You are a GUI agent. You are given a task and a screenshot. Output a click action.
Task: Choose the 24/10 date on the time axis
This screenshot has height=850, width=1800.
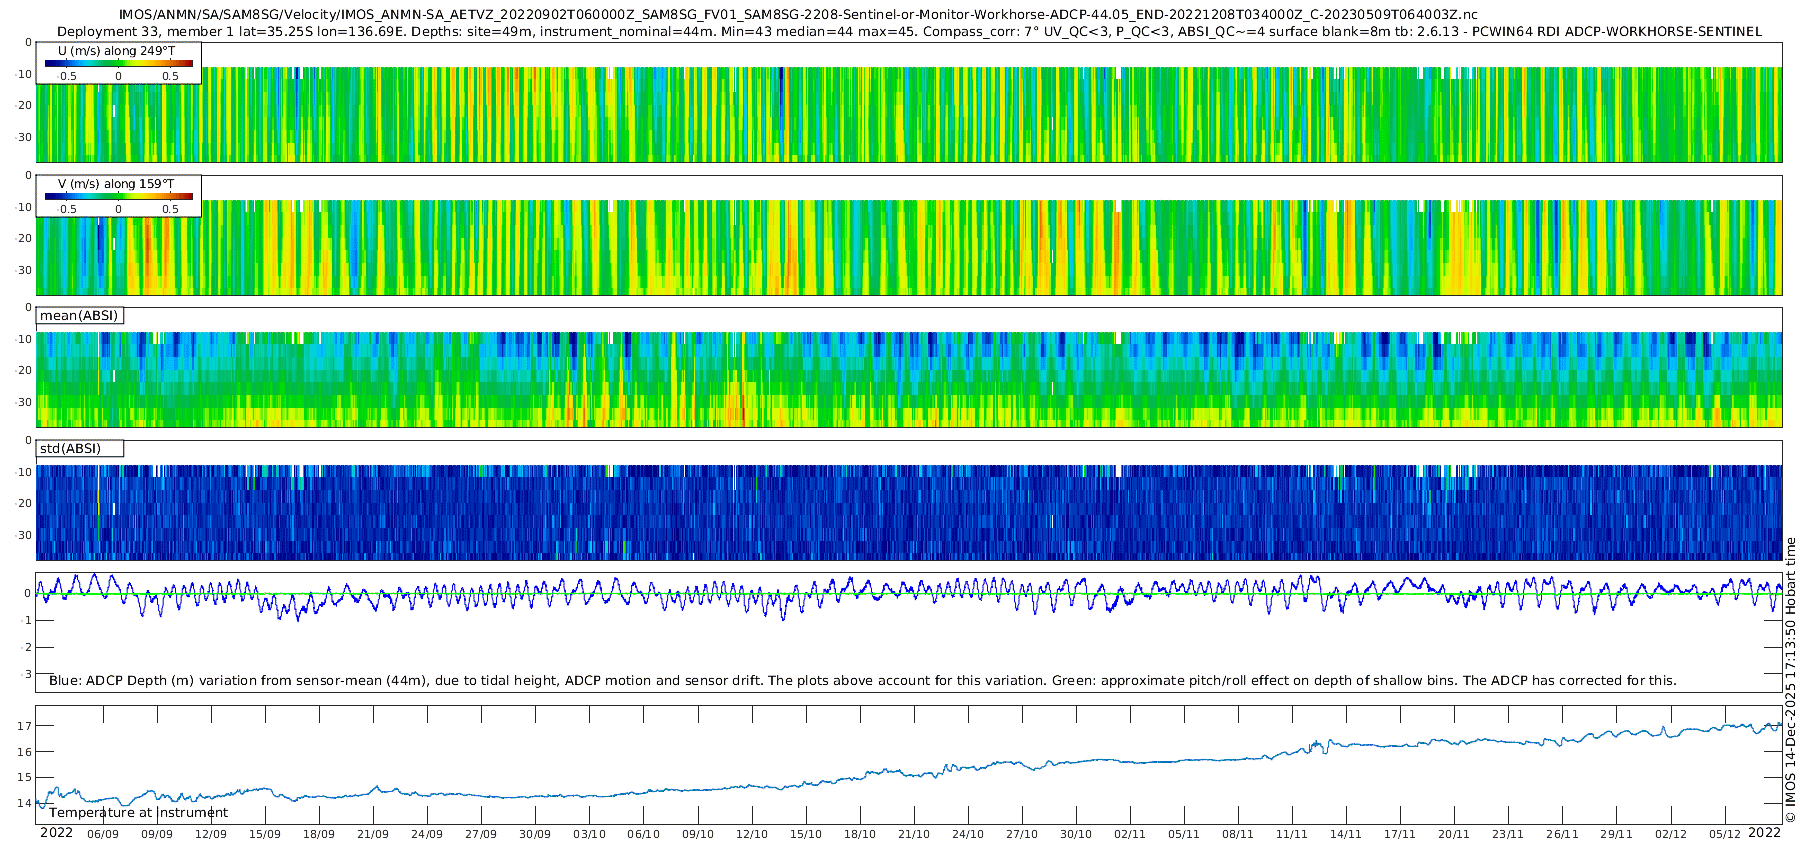[x=968, y=834]
